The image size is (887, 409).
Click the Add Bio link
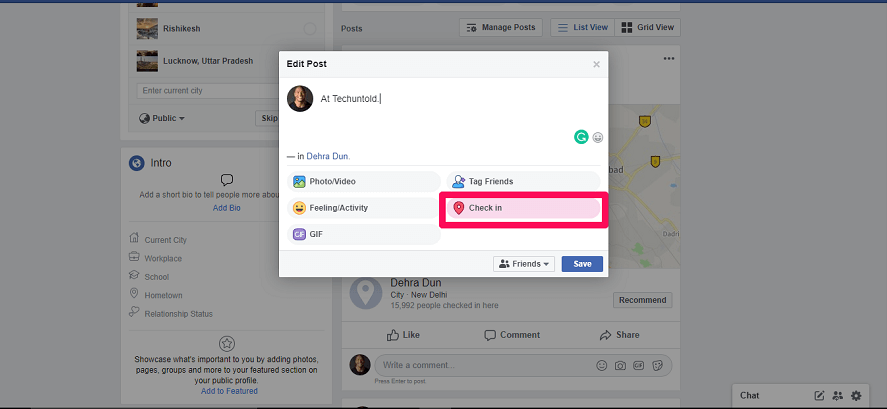[226, 208]
